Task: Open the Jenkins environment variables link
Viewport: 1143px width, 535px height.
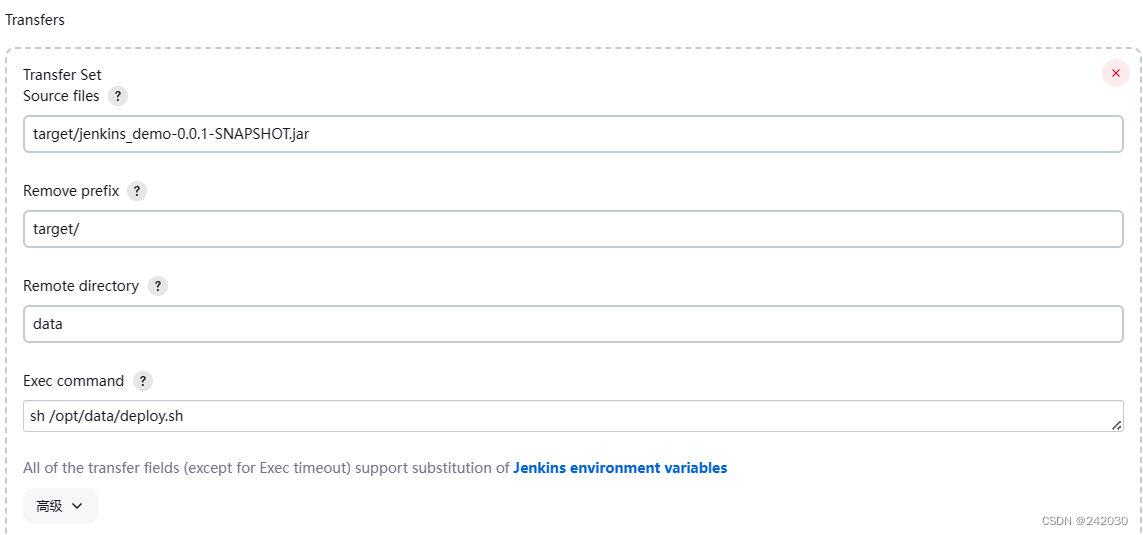Action: pos(620,468)
